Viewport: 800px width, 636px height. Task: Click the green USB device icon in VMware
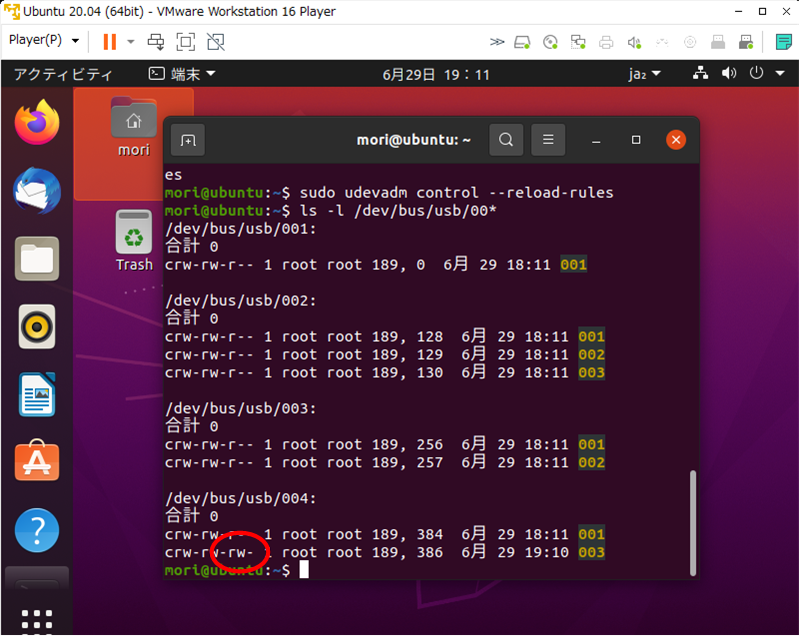click(x=746, y=42)
